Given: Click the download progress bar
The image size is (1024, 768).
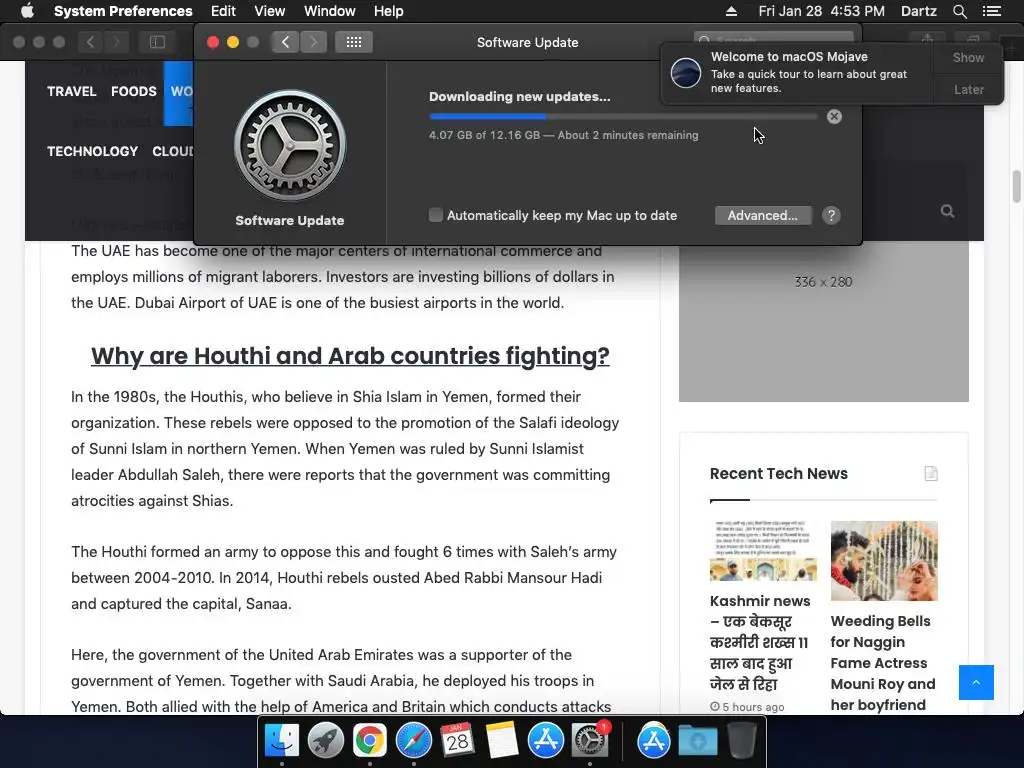Looking at the screenshot, I should [623, 117].
